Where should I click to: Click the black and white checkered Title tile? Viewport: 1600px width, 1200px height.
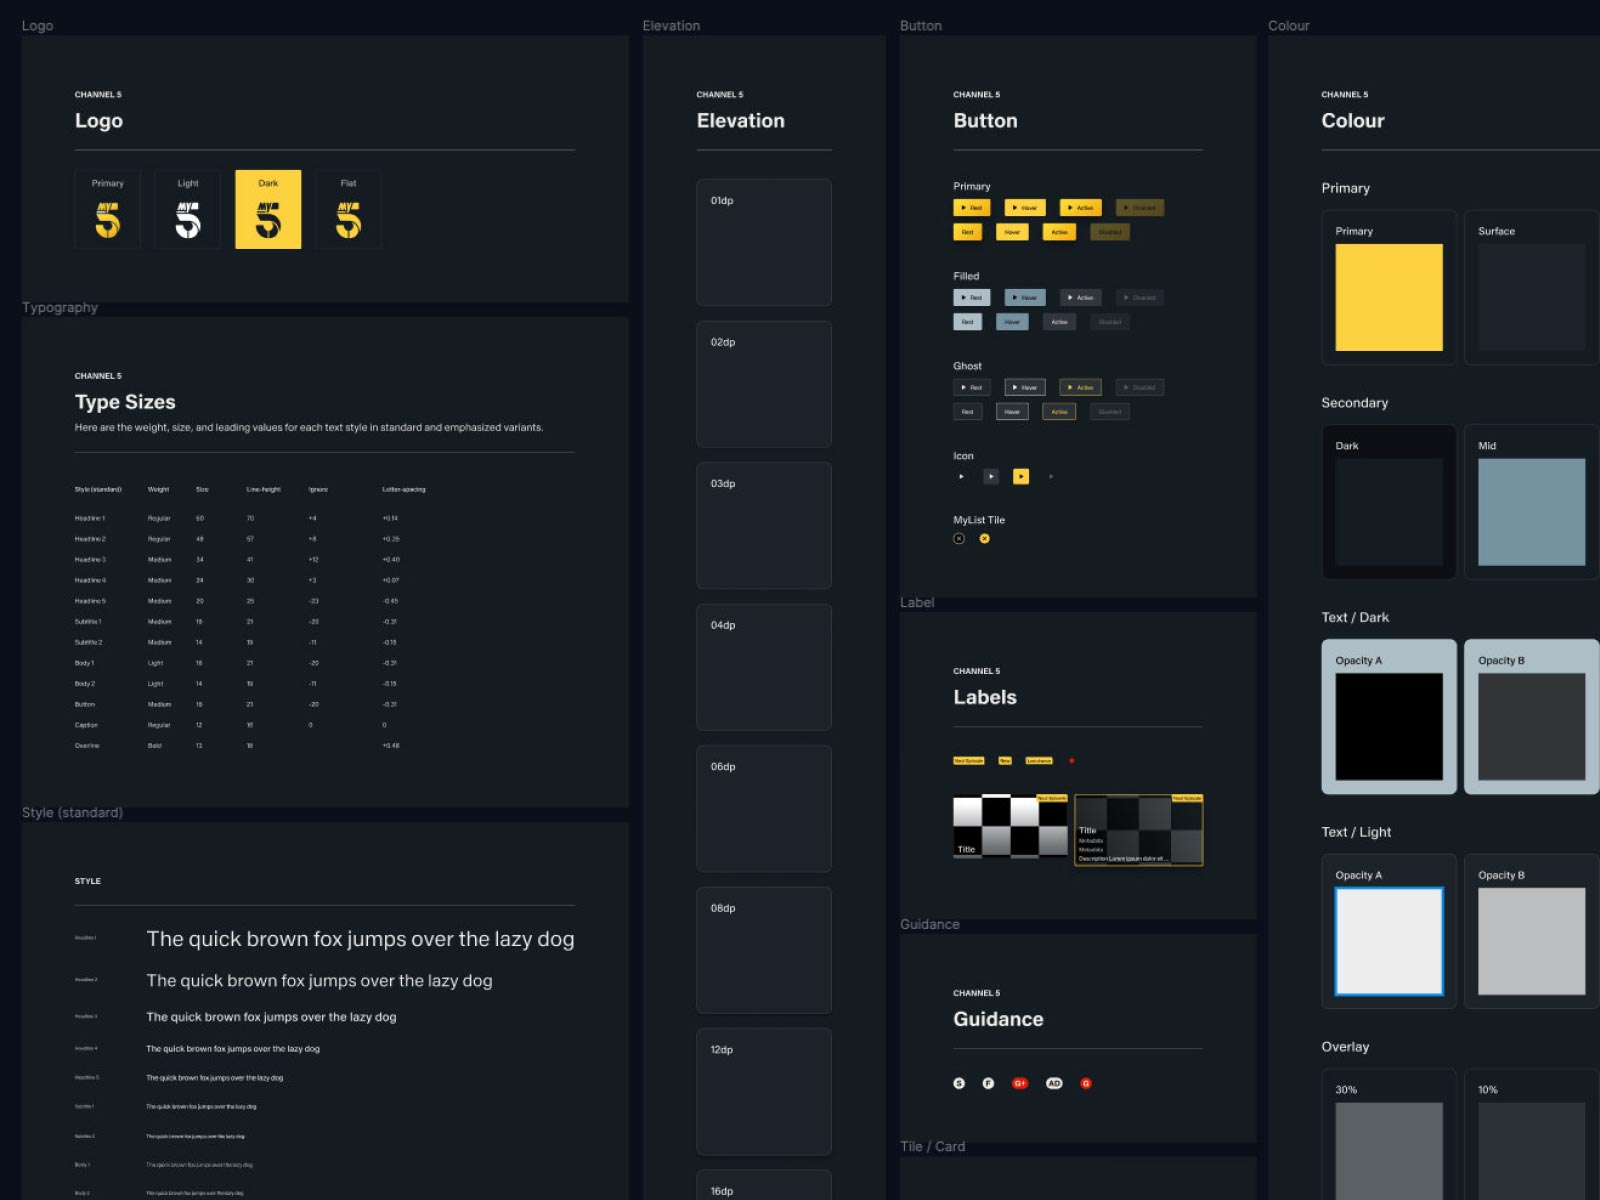(x=1010, y=826)
